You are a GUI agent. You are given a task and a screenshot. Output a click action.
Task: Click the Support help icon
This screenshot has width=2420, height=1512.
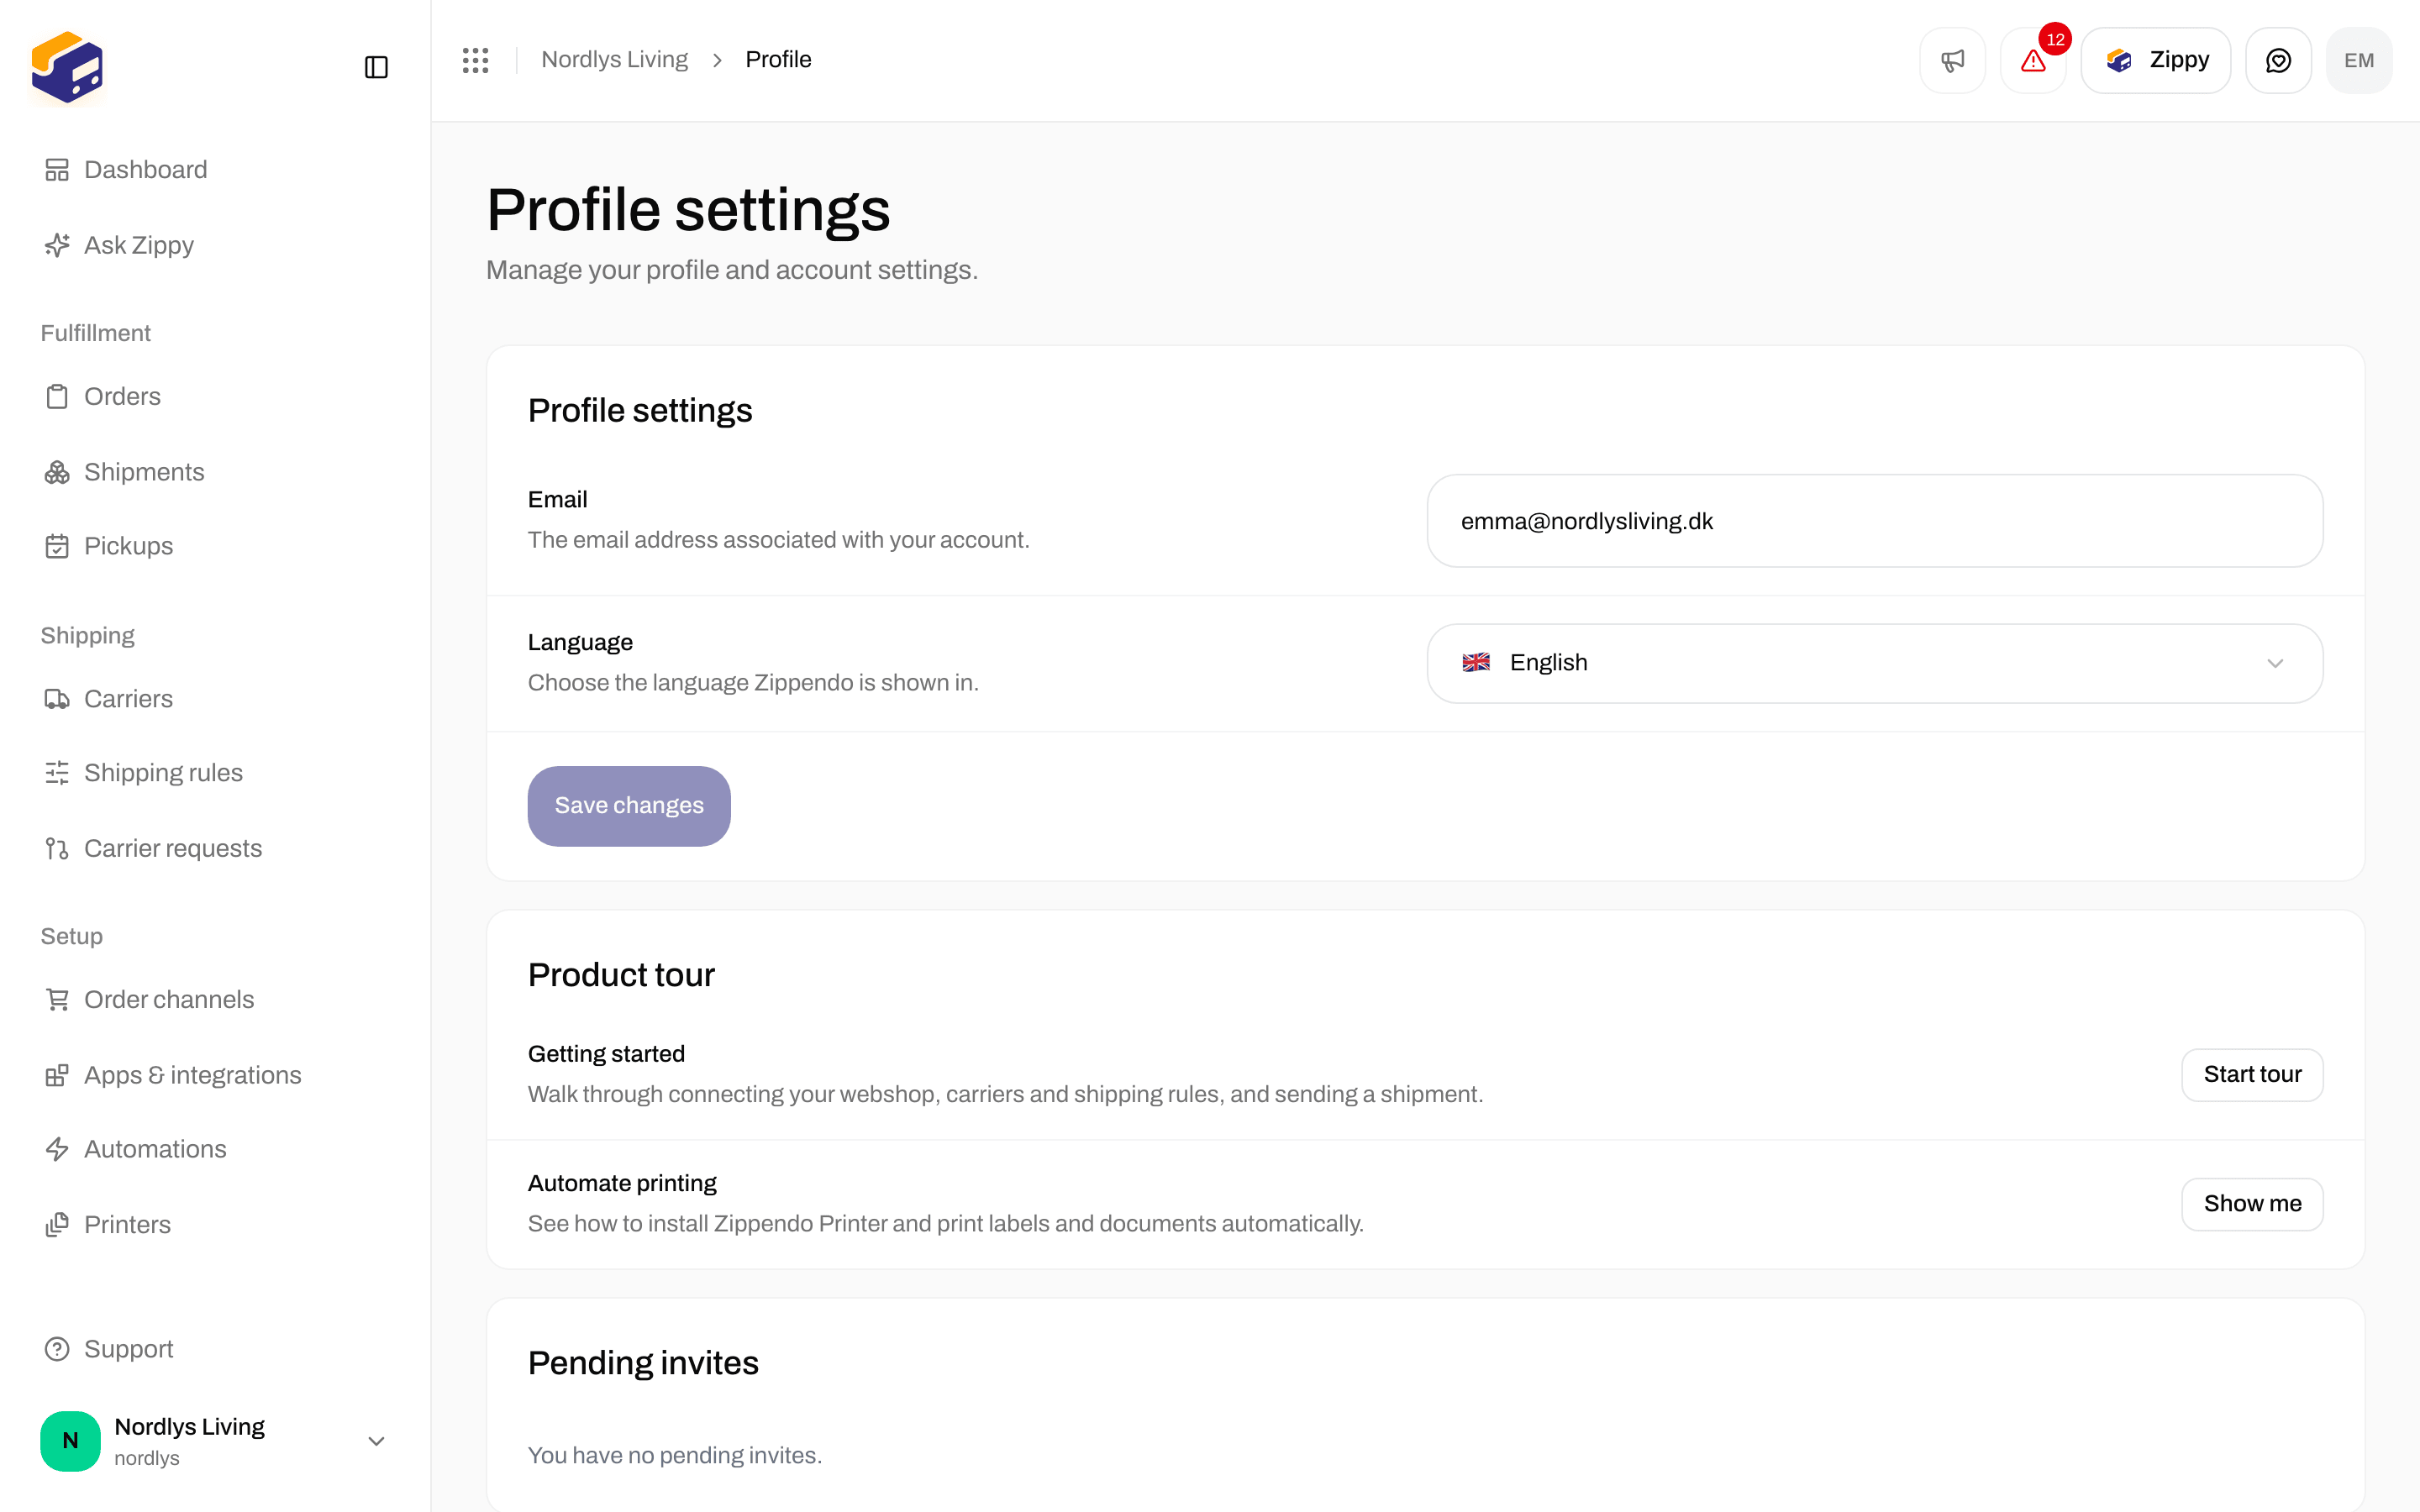pos(57,1349)
